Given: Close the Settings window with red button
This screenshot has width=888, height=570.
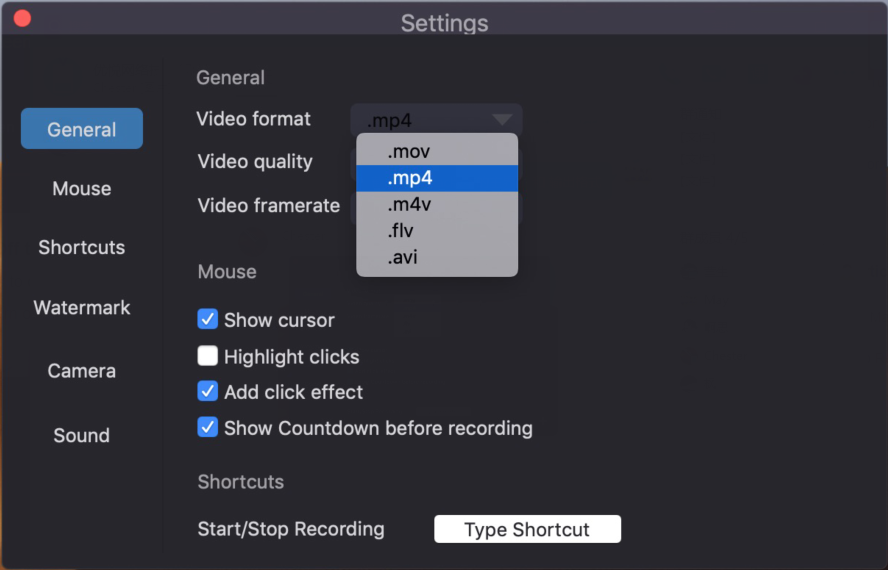Looking at the screenshot, I should [x=21, y=18].
